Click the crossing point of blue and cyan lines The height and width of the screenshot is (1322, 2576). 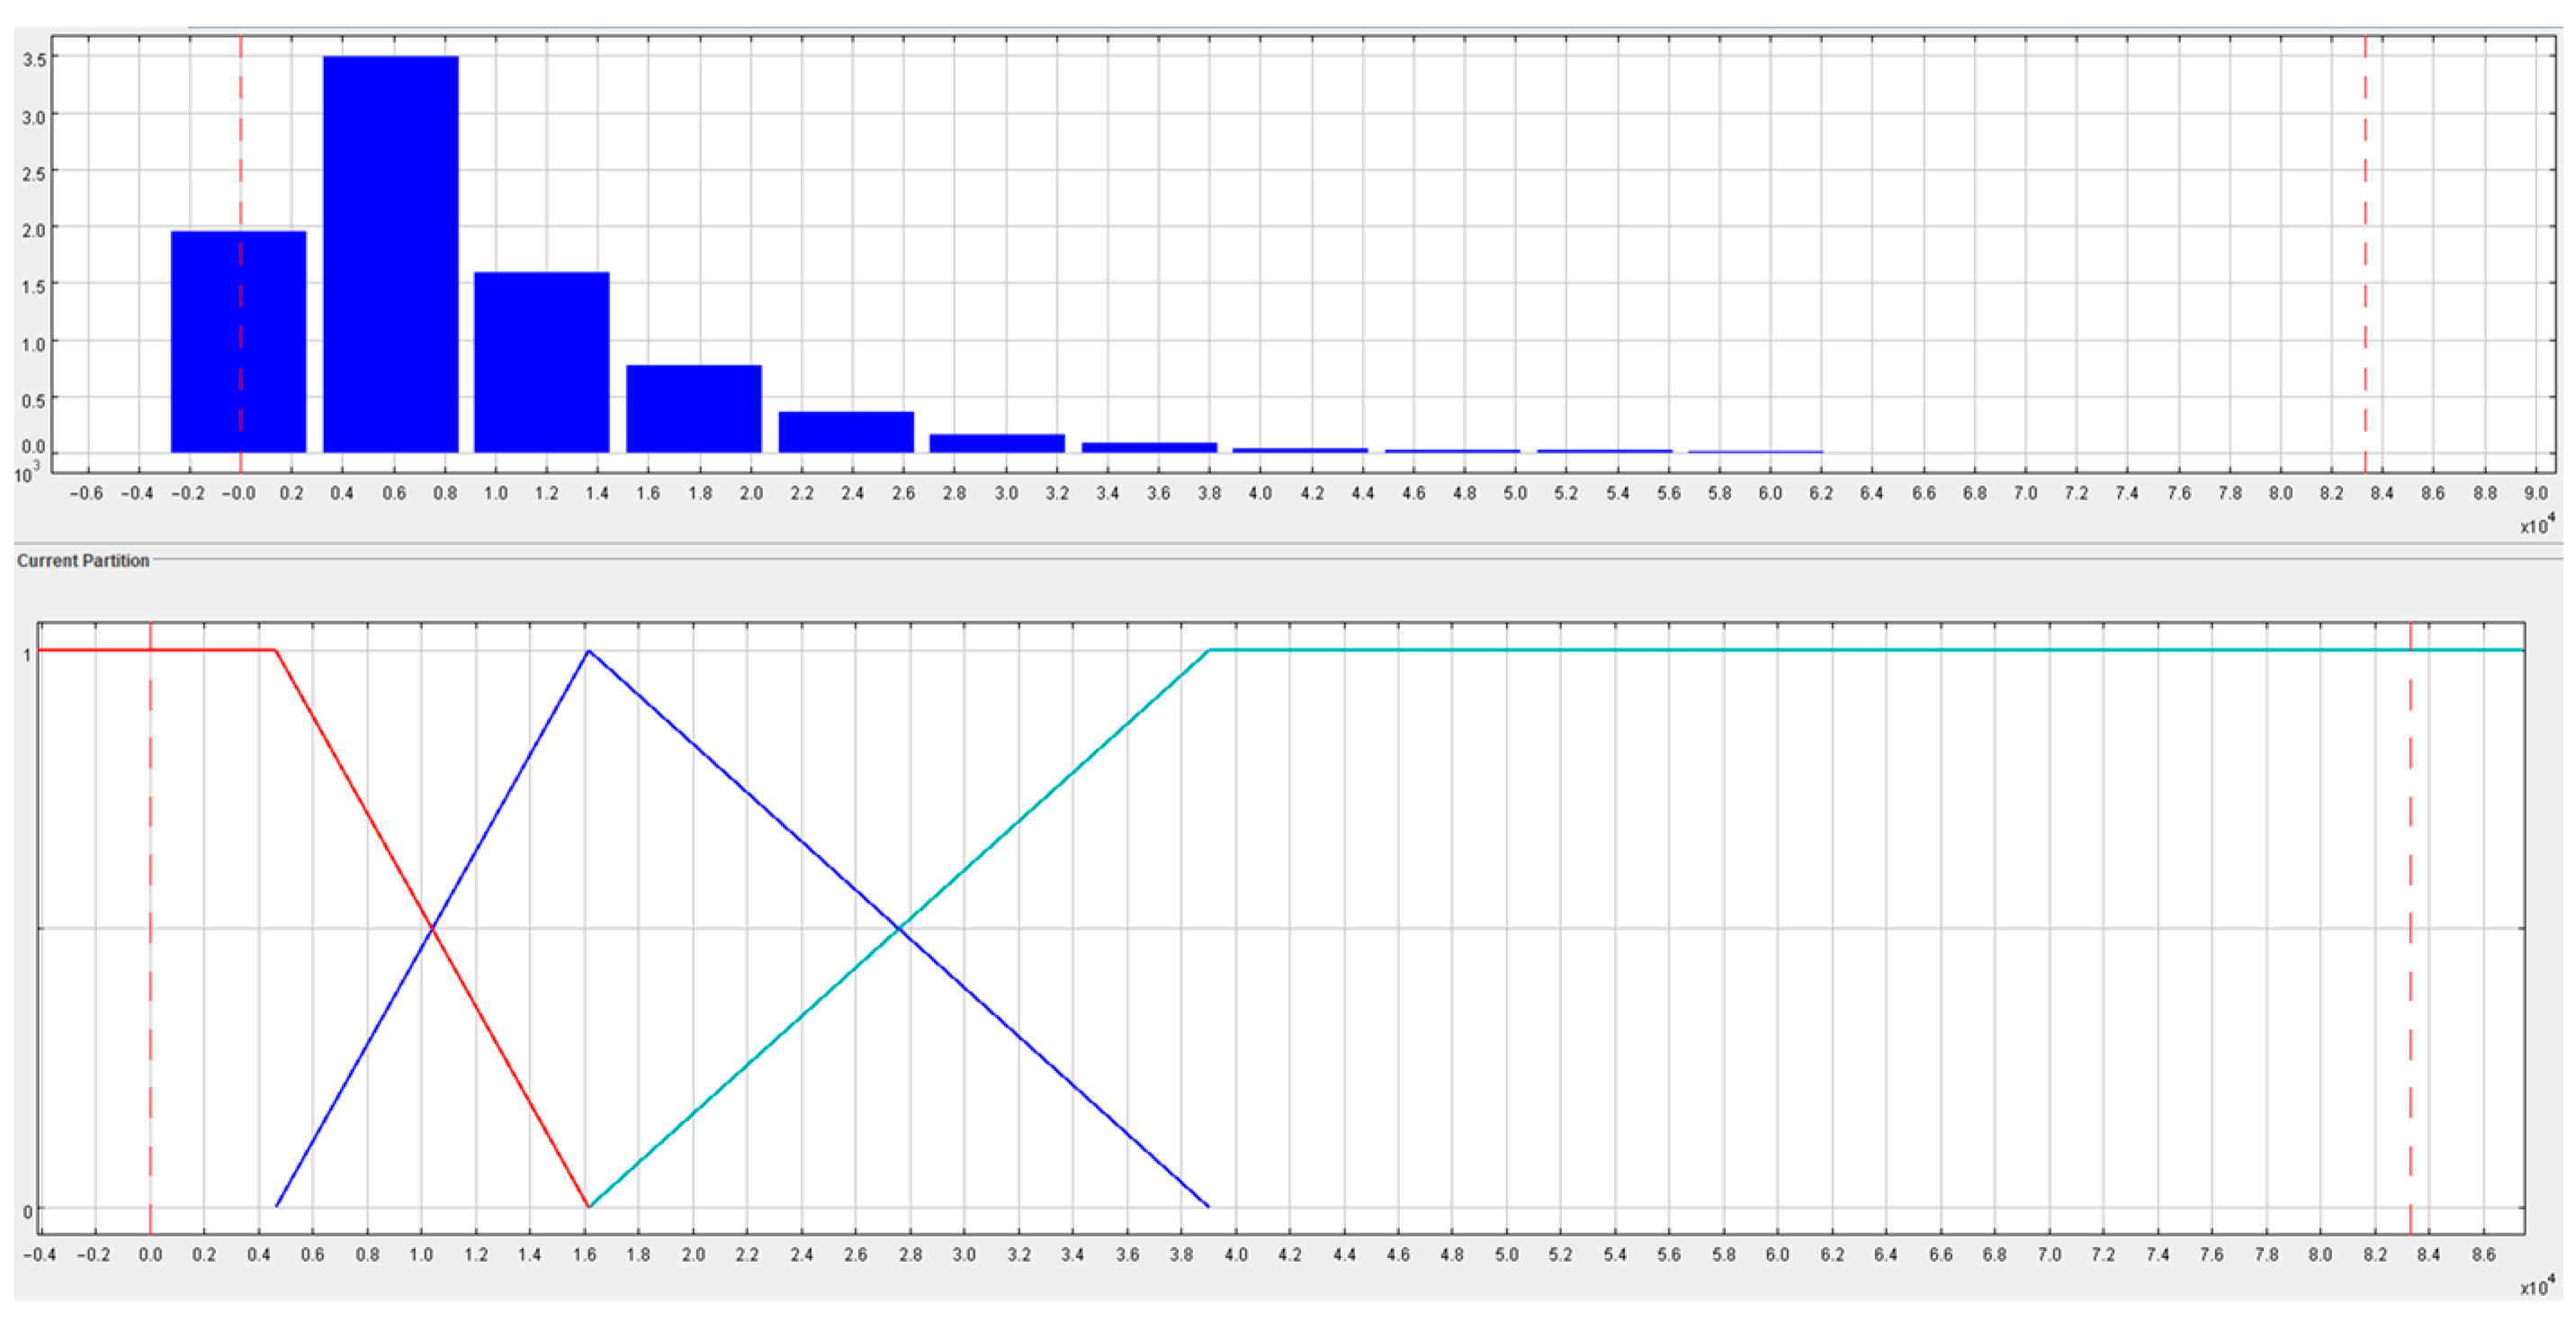click(899, 929)
